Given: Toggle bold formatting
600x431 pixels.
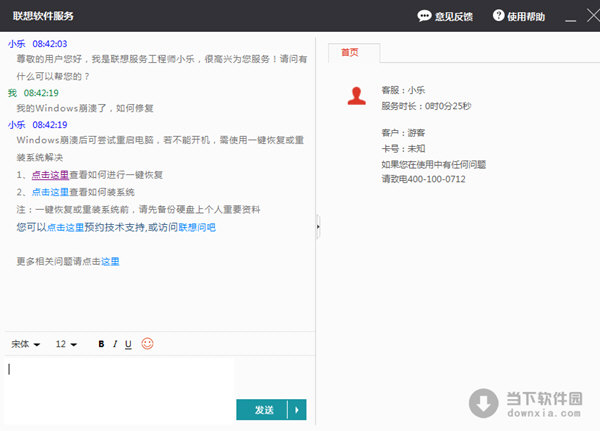Looking at the screenshot, I should [x=101, y=344].
